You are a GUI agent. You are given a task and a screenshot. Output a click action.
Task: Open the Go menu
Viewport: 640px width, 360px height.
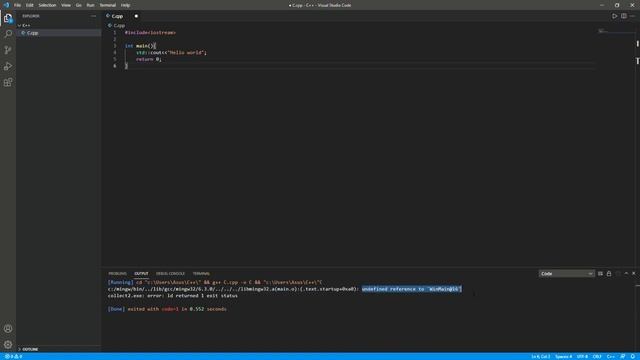78,5
